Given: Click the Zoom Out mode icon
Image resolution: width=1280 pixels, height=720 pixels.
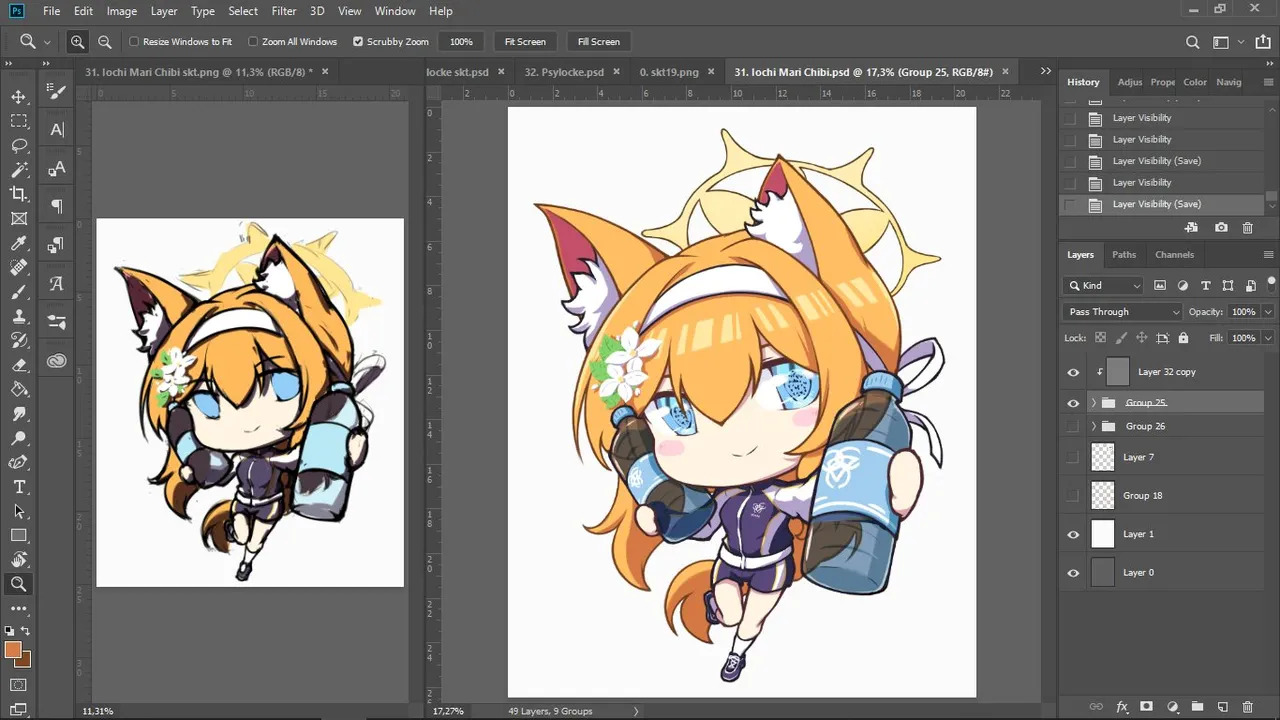Looking at the screenshot, I should click(104, 42).
